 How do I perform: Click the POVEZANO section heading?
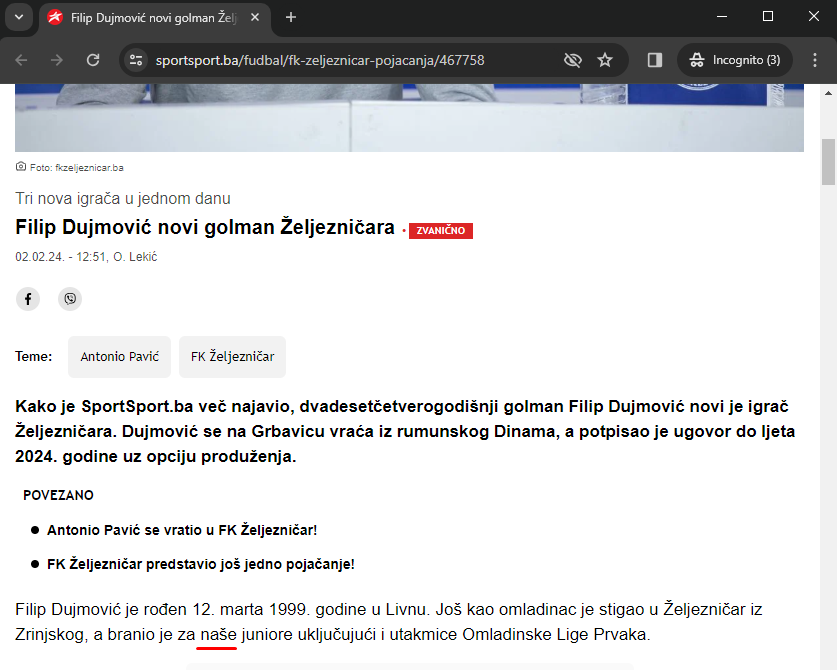58,495
